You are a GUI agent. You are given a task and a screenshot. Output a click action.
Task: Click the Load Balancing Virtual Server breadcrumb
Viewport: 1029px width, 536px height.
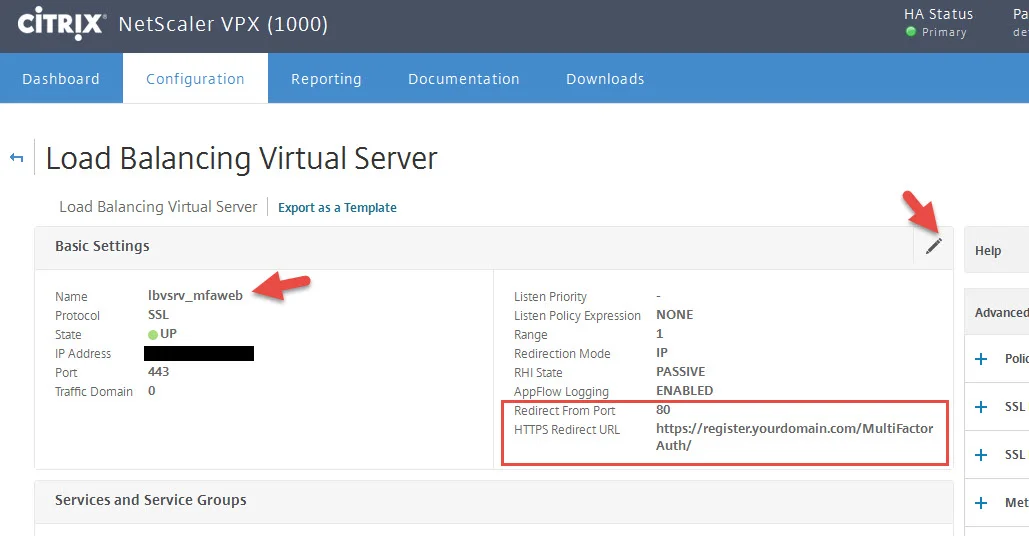point(158,207)
